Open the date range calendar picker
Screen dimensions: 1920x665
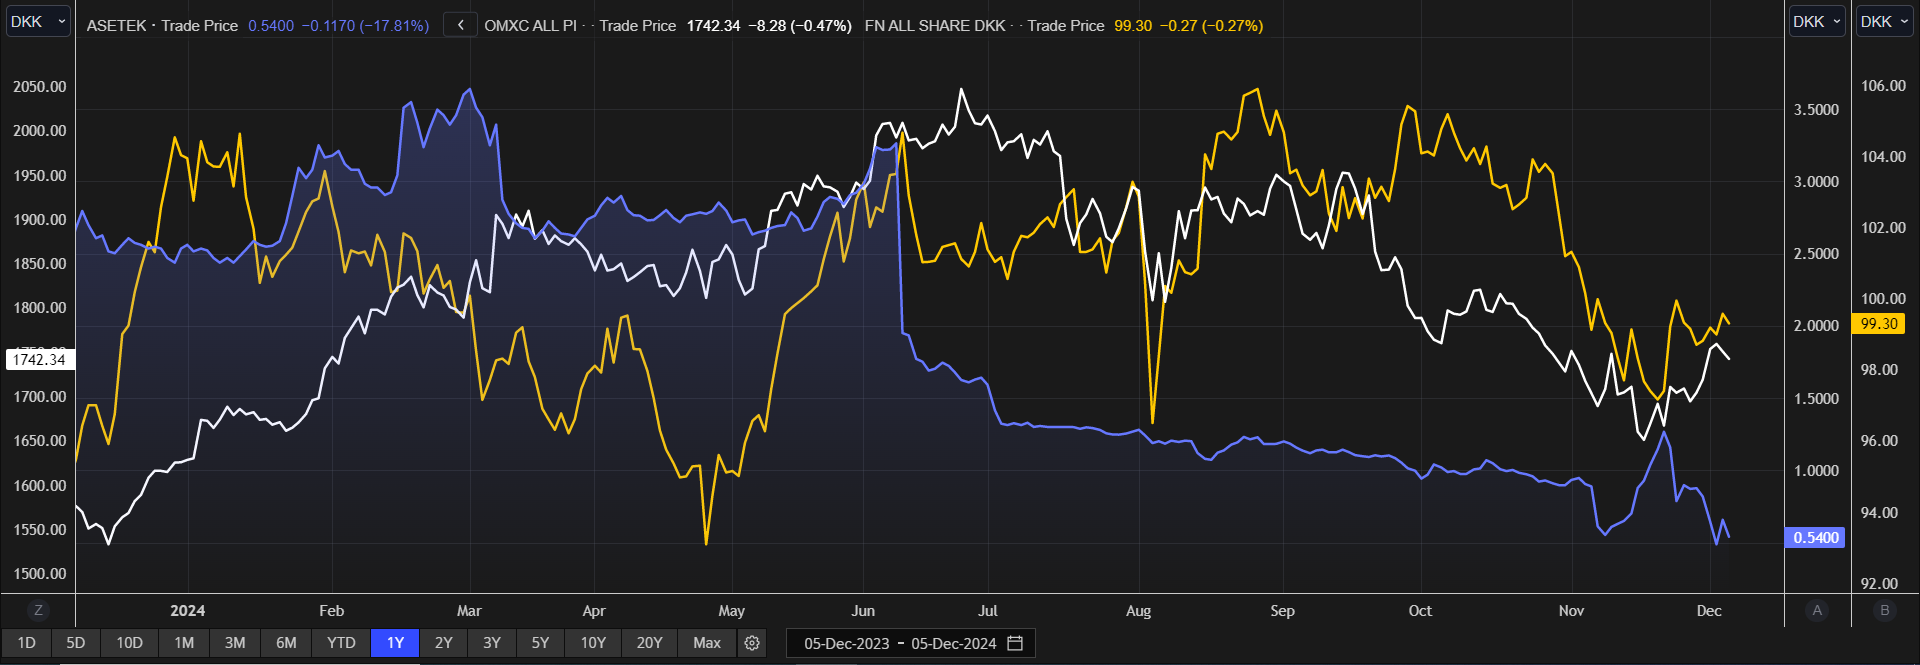tap(1015, 643)
